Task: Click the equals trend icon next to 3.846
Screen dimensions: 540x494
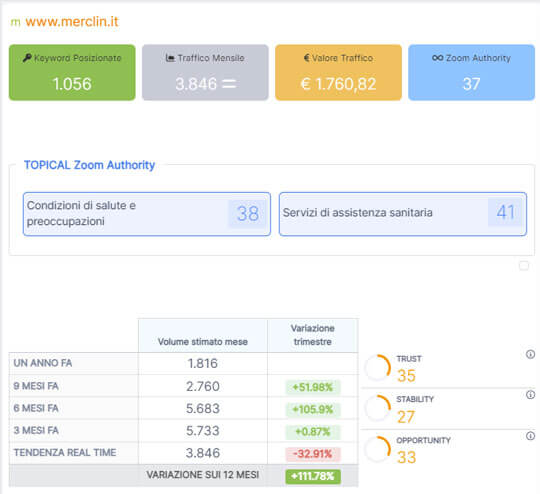Action: point(229,84)
